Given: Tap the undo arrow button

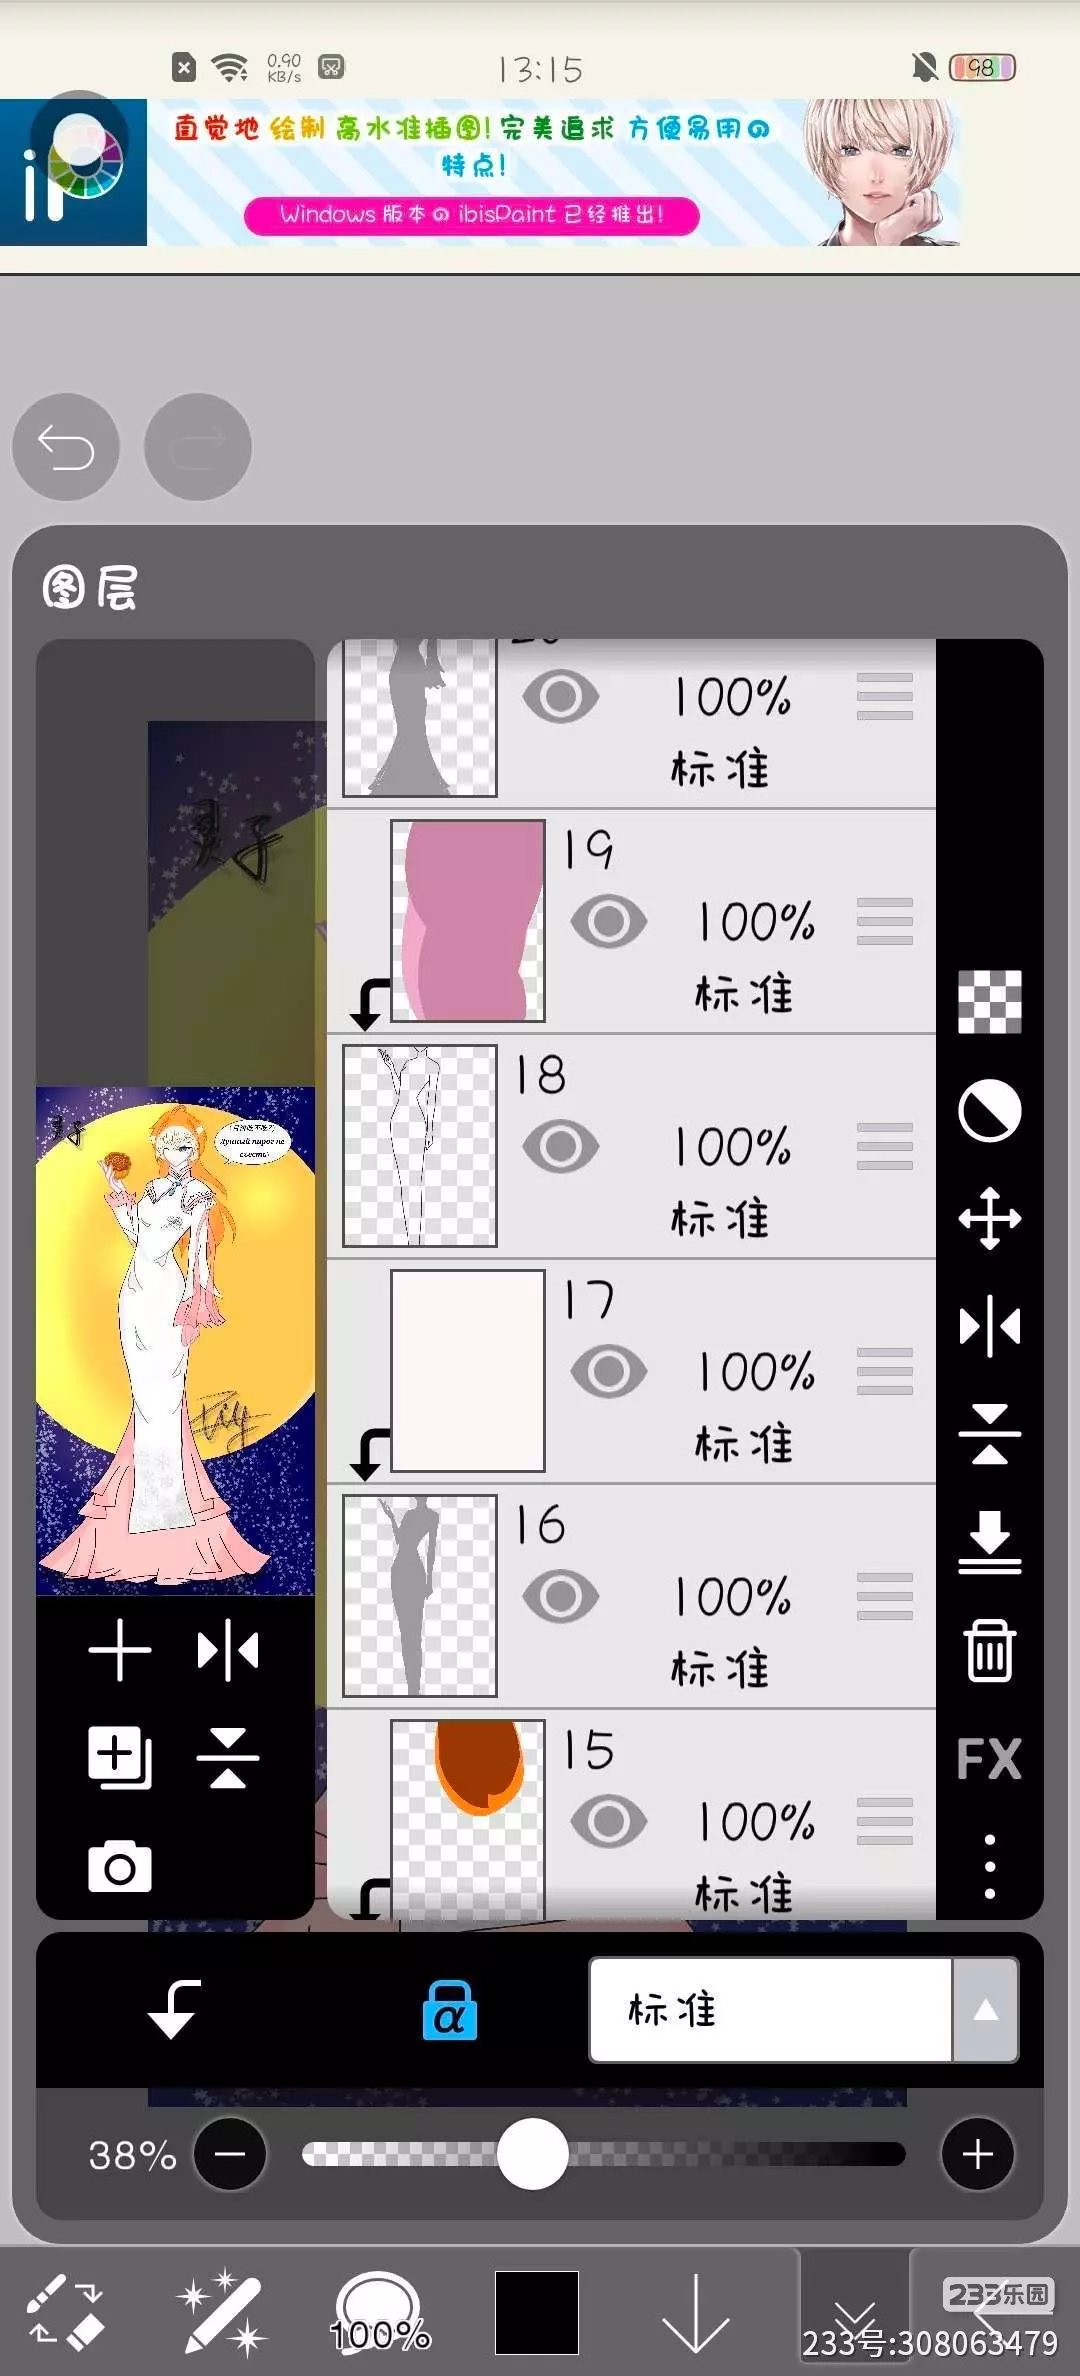Looking at the screenshot, I should point(66,447).
